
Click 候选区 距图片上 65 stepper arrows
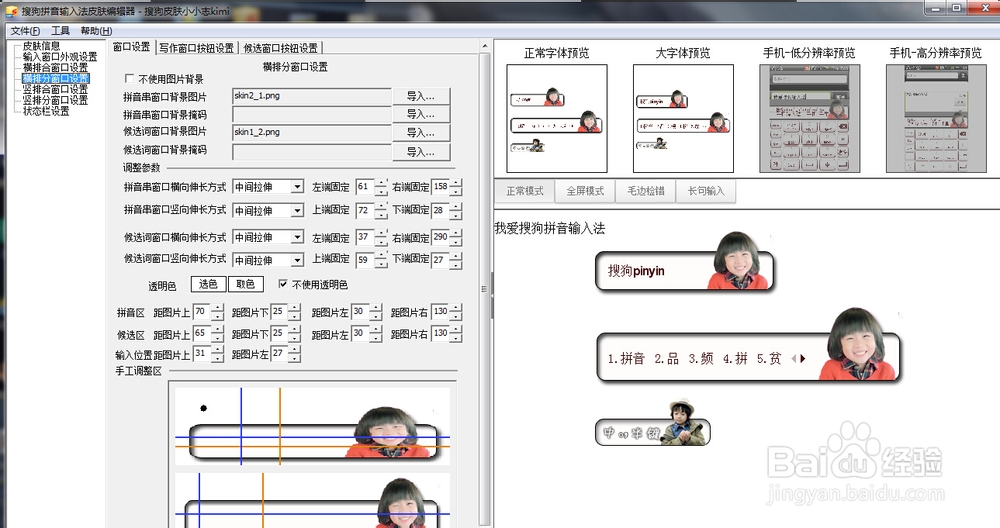pos(218,334)
